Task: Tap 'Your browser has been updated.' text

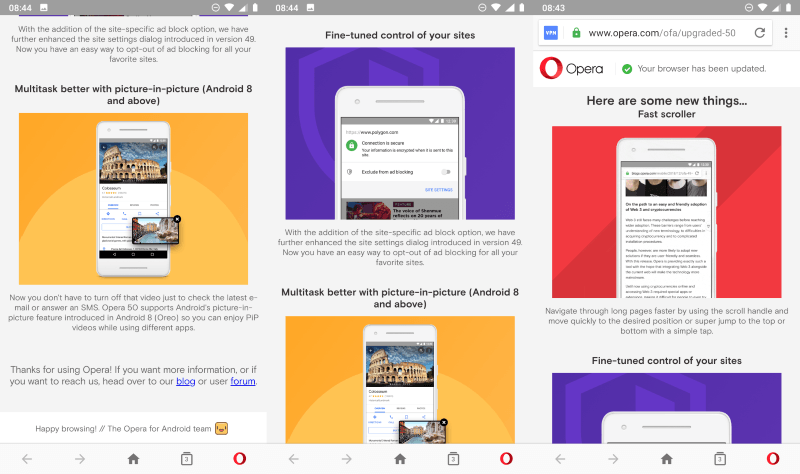Action: [702, 69]
